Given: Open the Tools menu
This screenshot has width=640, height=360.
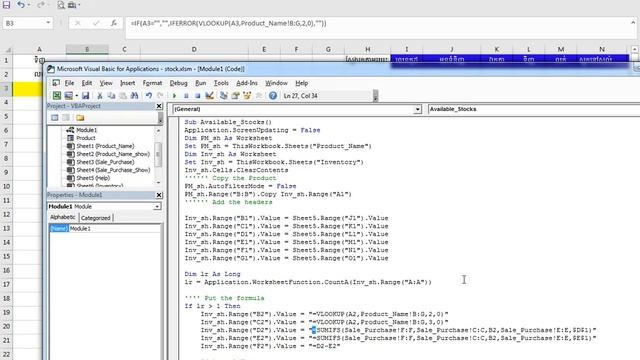Looking at the screenshot, I should click(x=221, y=83).
